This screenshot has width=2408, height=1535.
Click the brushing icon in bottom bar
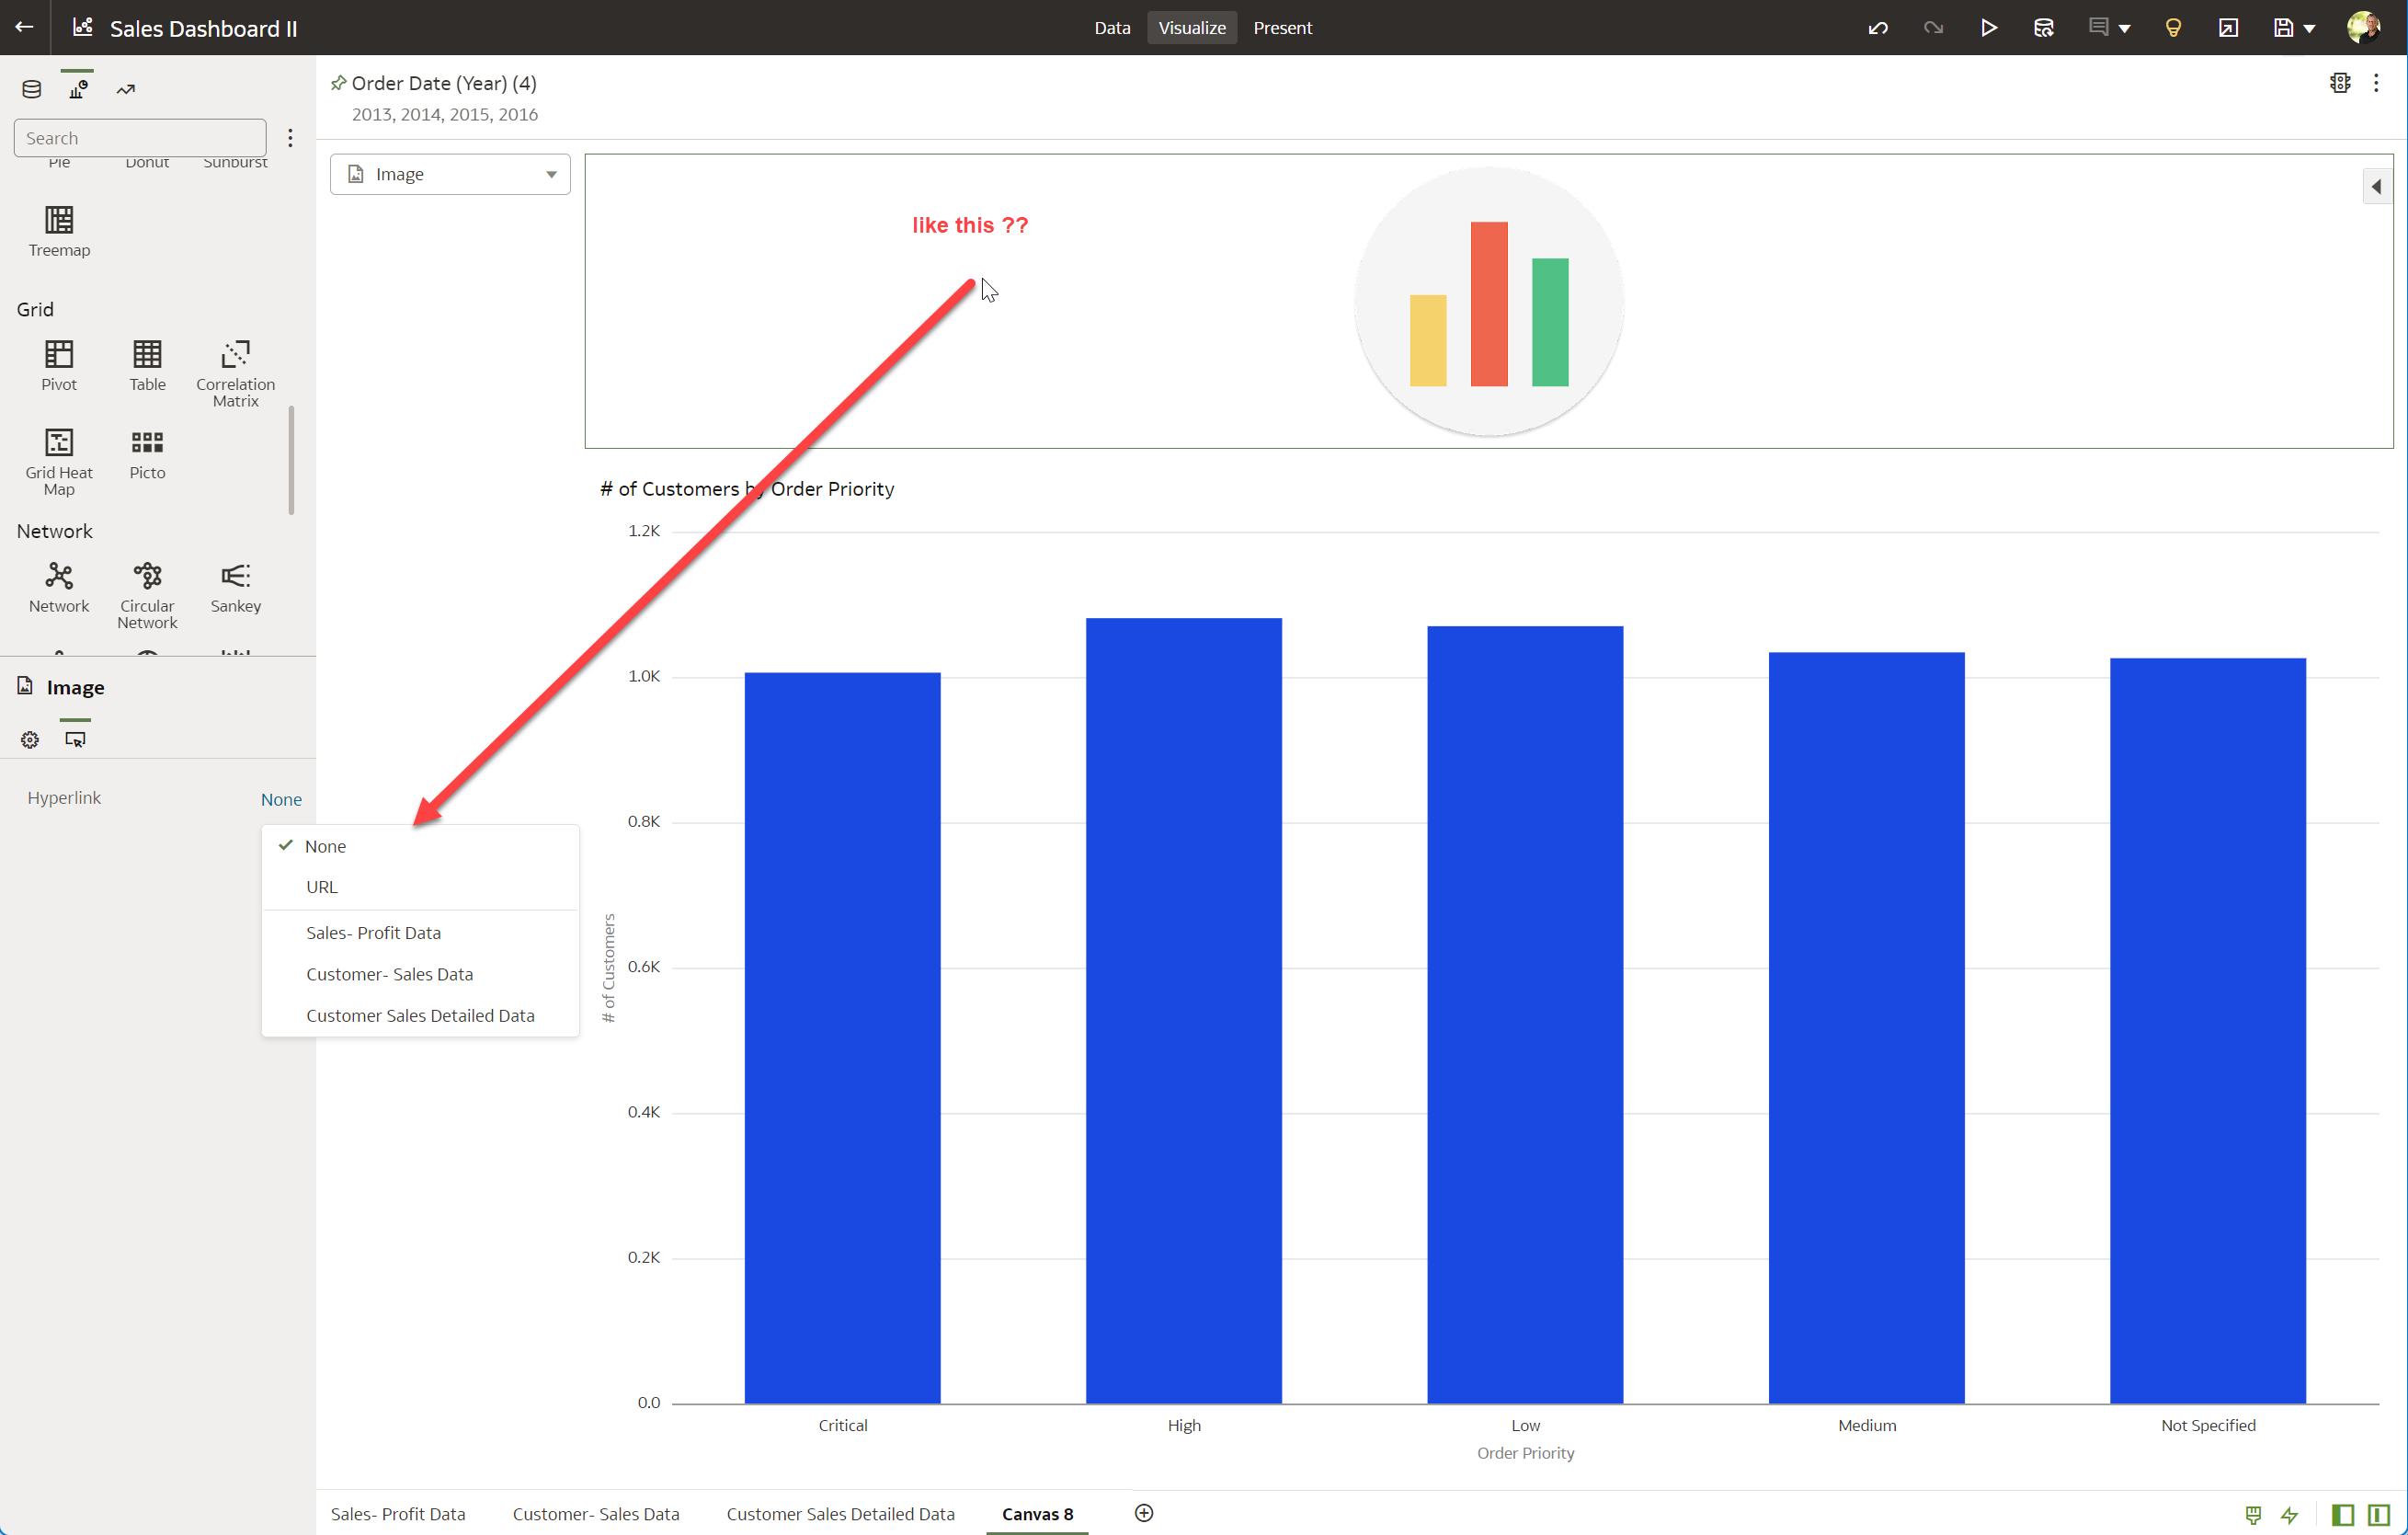pos(2253,1515)
